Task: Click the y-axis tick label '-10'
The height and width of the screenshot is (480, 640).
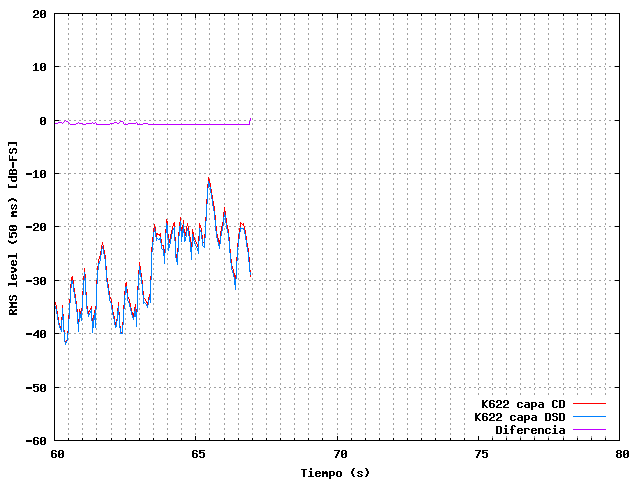Action: click(x=35, y=174)
